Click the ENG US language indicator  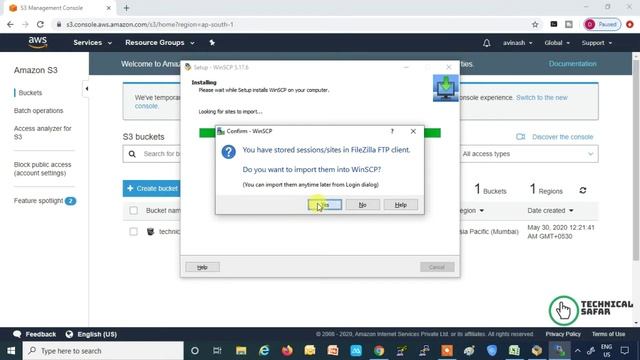pyautogui.click(x=607, y=351)
